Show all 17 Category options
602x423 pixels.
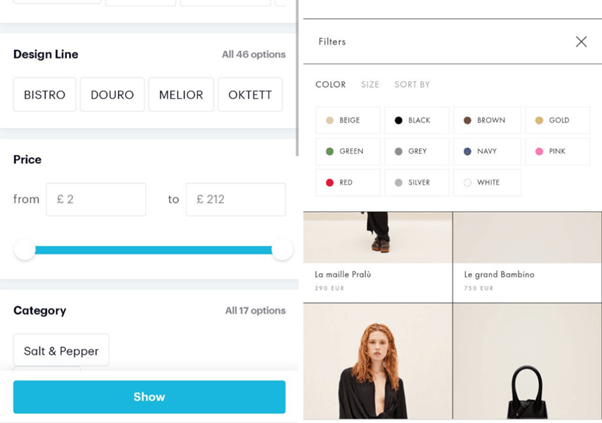tap(255, 311)
